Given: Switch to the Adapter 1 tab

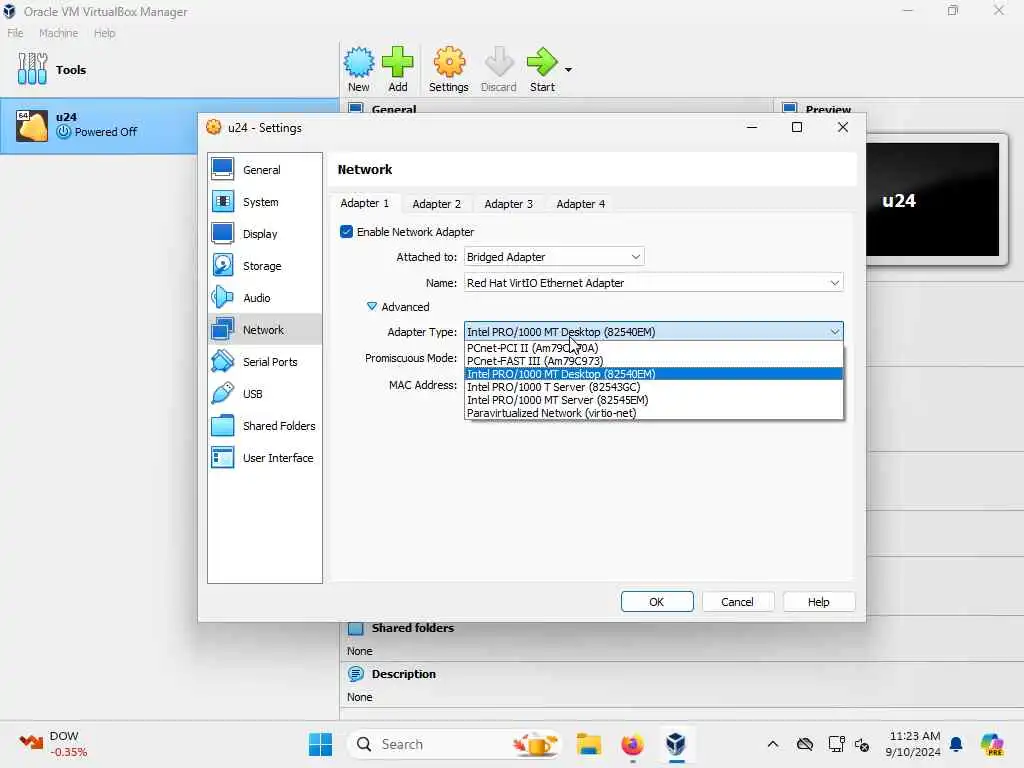Looking at the screenshot, I should coord(364,203).
